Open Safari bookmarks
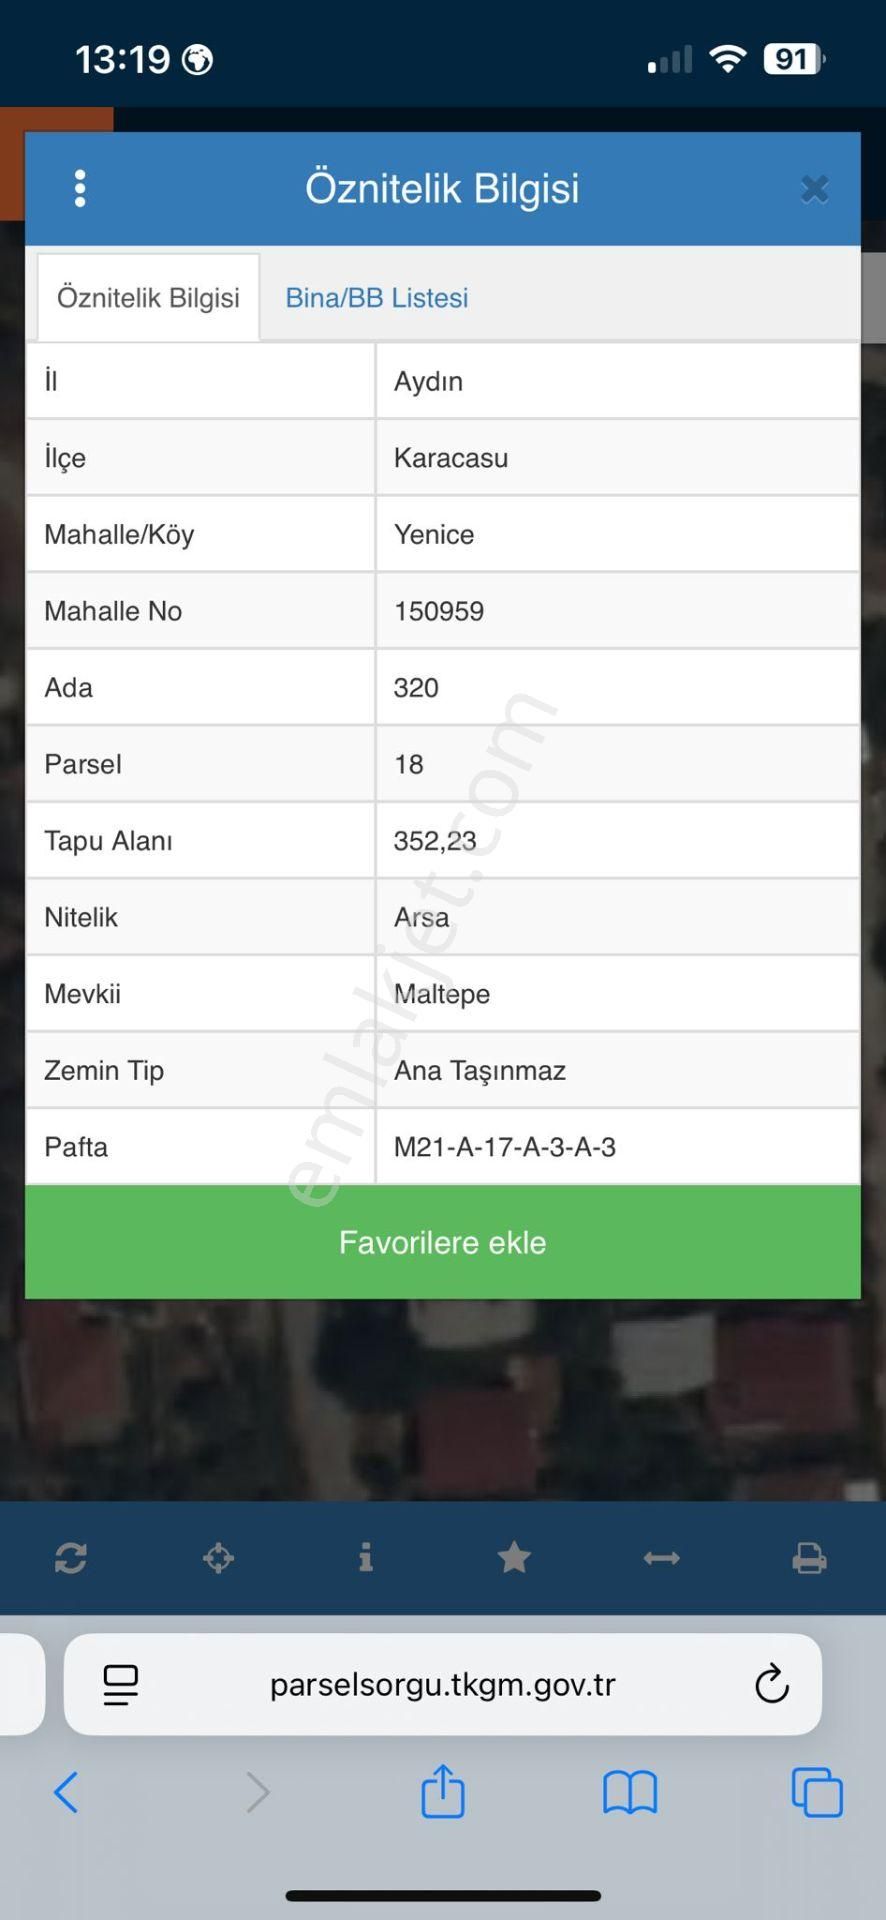This screenshot has width=886, height=1920. (x=629, y=1792)
